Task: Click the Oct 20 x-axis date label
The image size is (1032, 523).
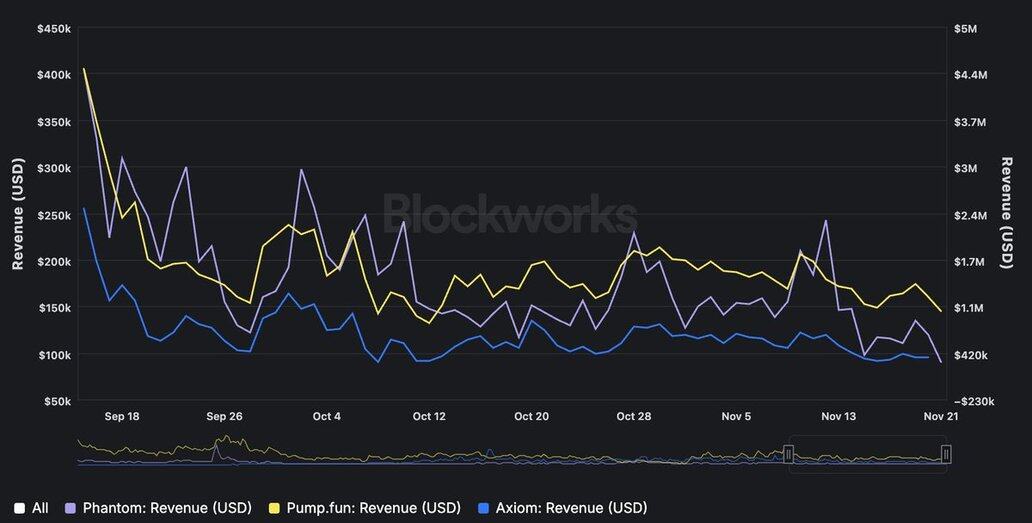Action: (531, 416)
